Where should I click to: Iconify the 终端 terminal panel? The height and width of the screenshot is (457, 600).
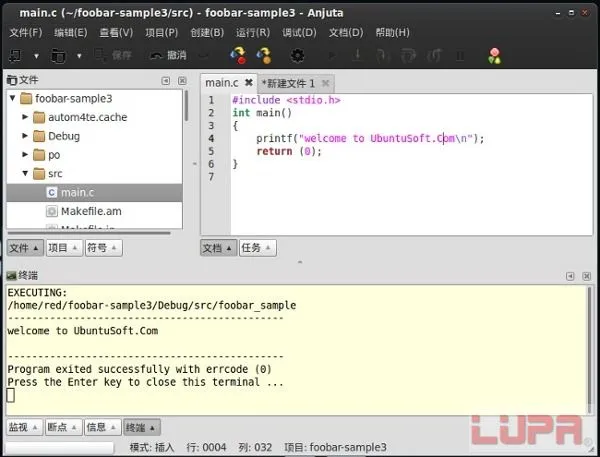coord(570,276)
